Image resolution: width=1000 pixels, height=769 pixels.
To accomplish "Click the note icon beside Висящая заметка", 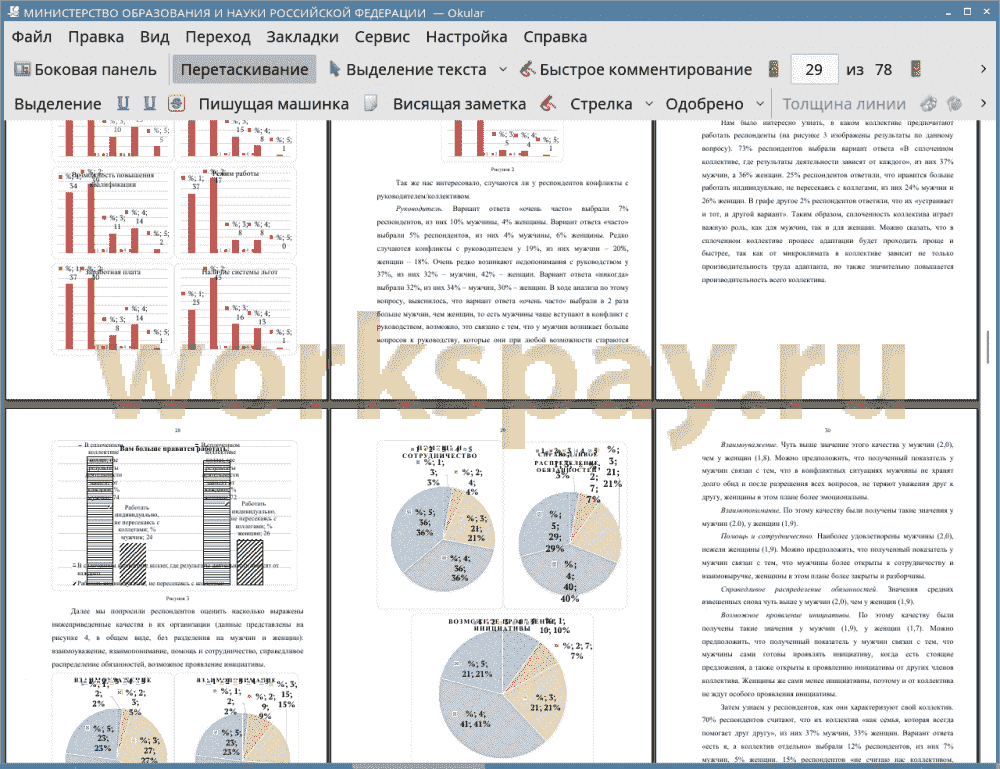I will click(371, 103).
